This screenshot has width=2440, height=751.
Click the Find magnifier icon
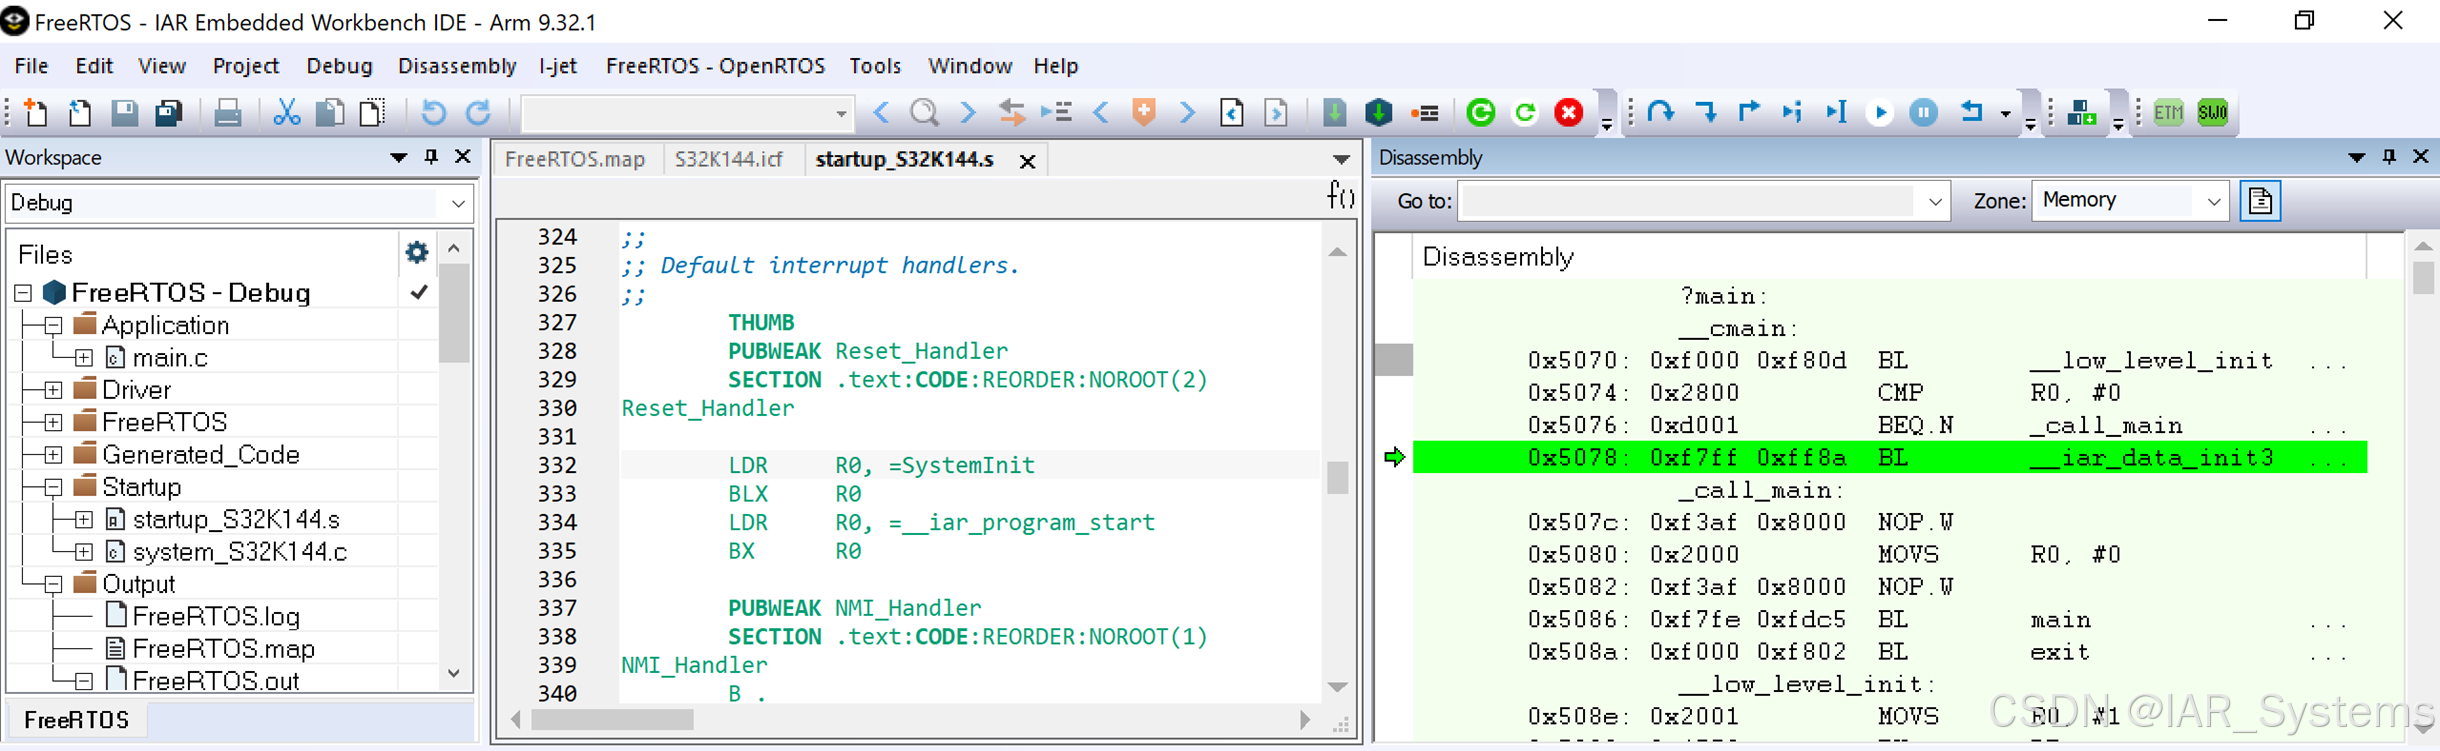[924, 112]
